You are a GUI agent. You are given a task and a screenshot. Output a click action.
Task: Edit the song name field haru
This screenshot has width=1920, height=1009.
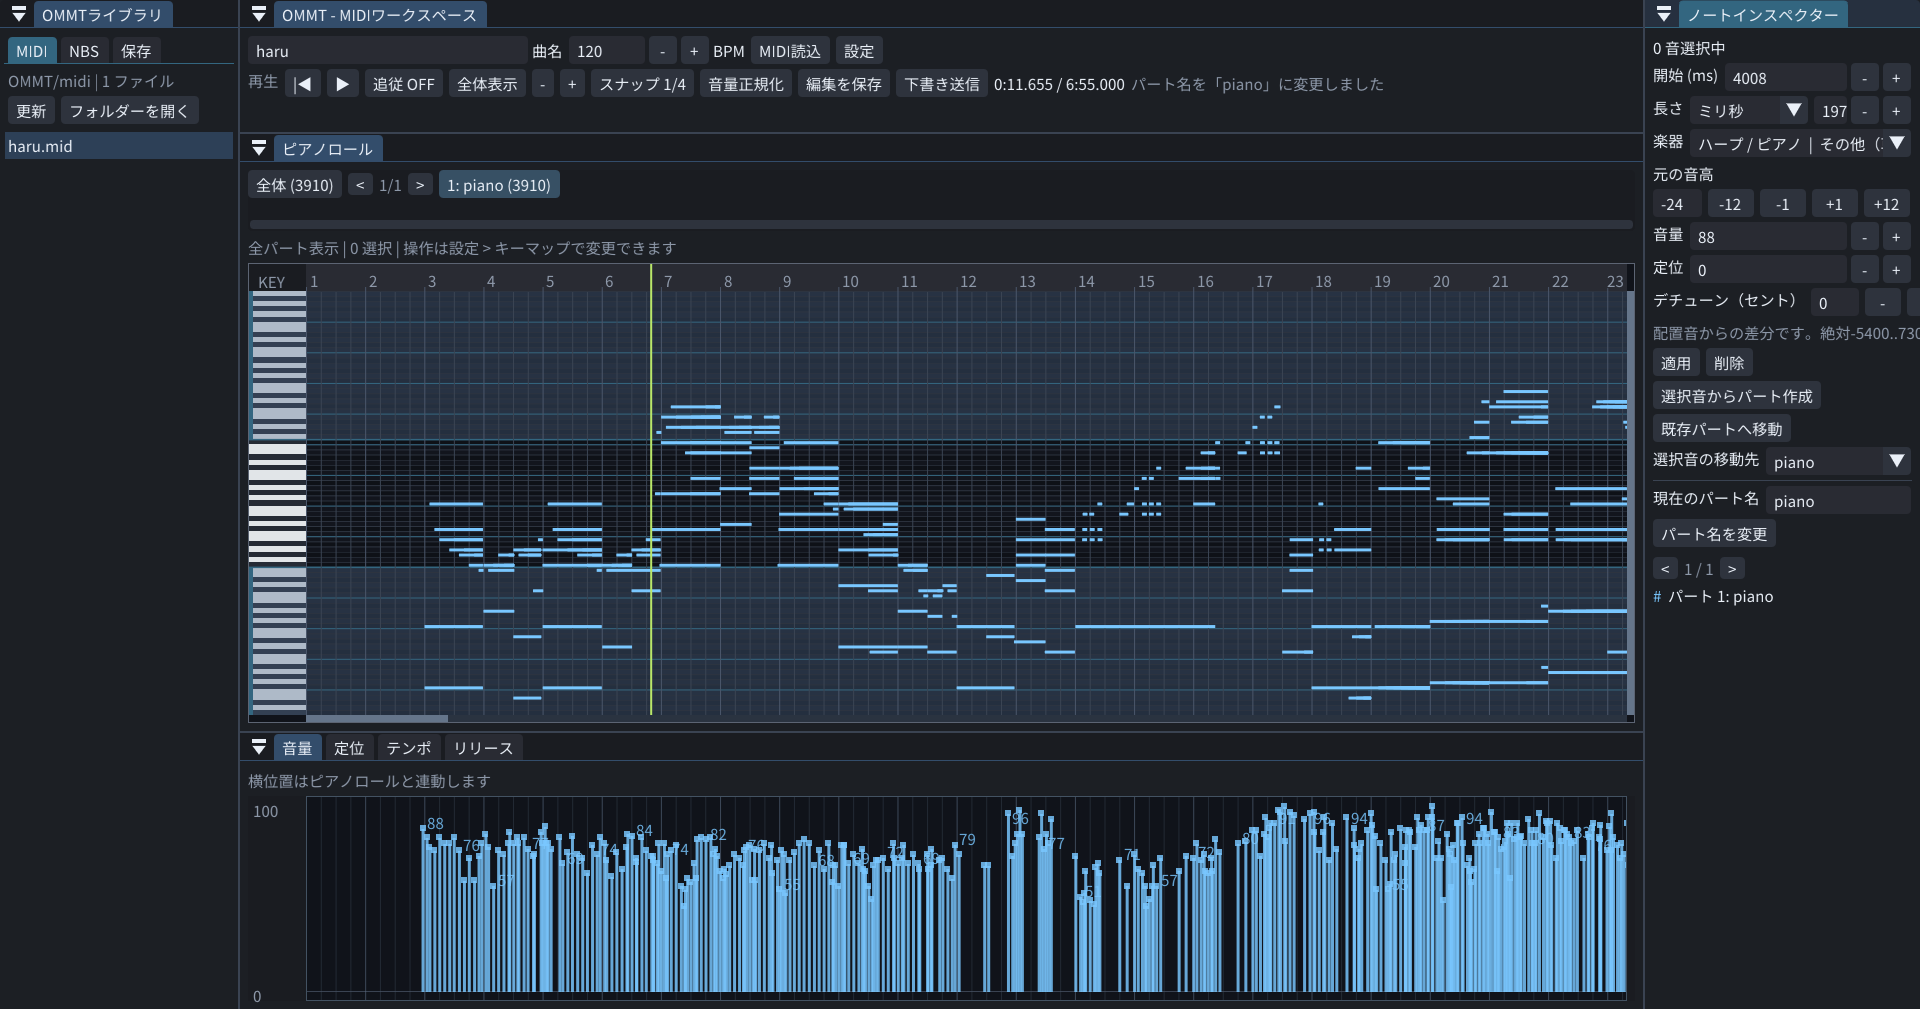tap(387, 51)
